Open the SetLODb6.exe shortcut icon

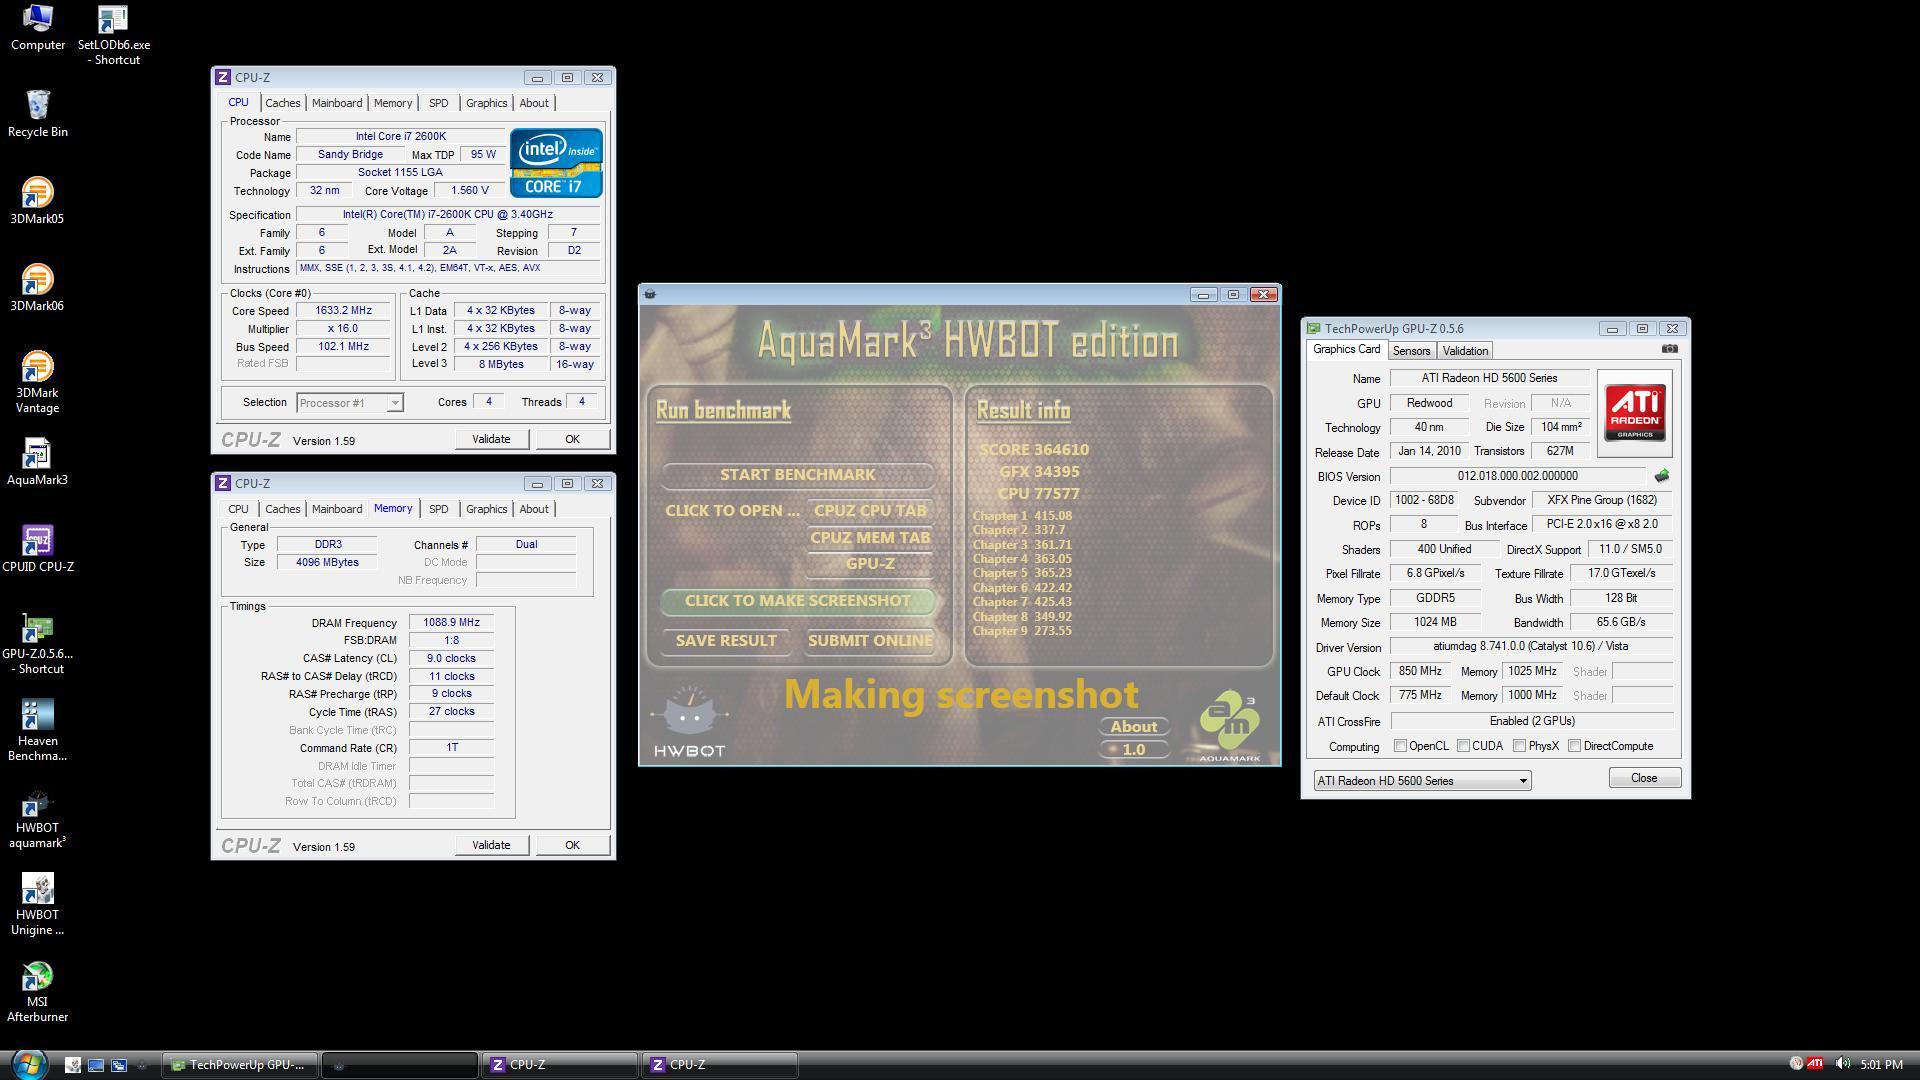click(x=113, y=36)
